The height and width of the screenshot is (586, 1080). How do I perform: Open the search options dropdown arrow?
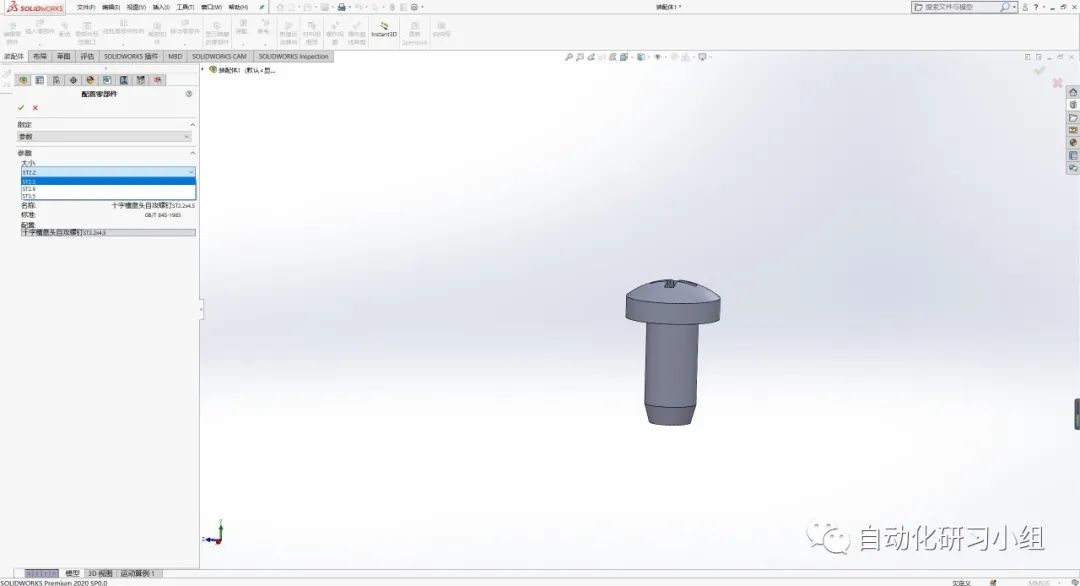coord(1014,7)
